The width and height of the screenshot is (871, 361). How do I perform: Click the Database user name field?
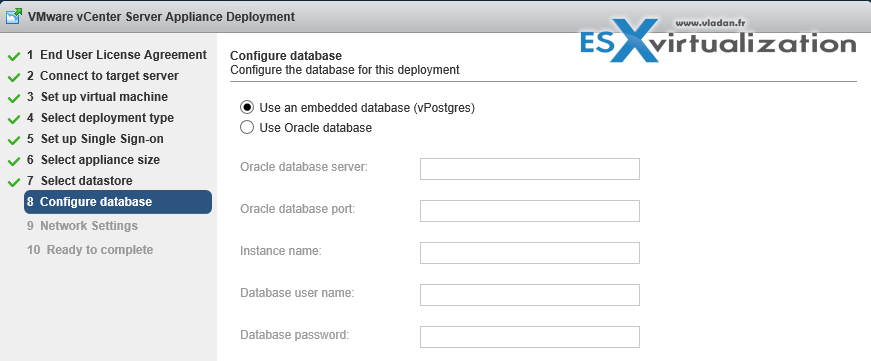click(529, 295)
